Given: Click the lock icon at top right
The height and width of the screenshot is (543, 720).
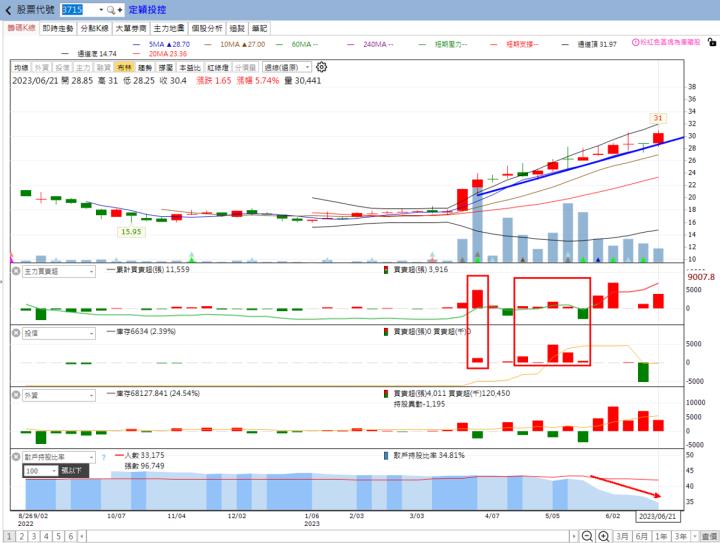Looking at the screenshot, I should pyautogui.click(x=711, y=42).
